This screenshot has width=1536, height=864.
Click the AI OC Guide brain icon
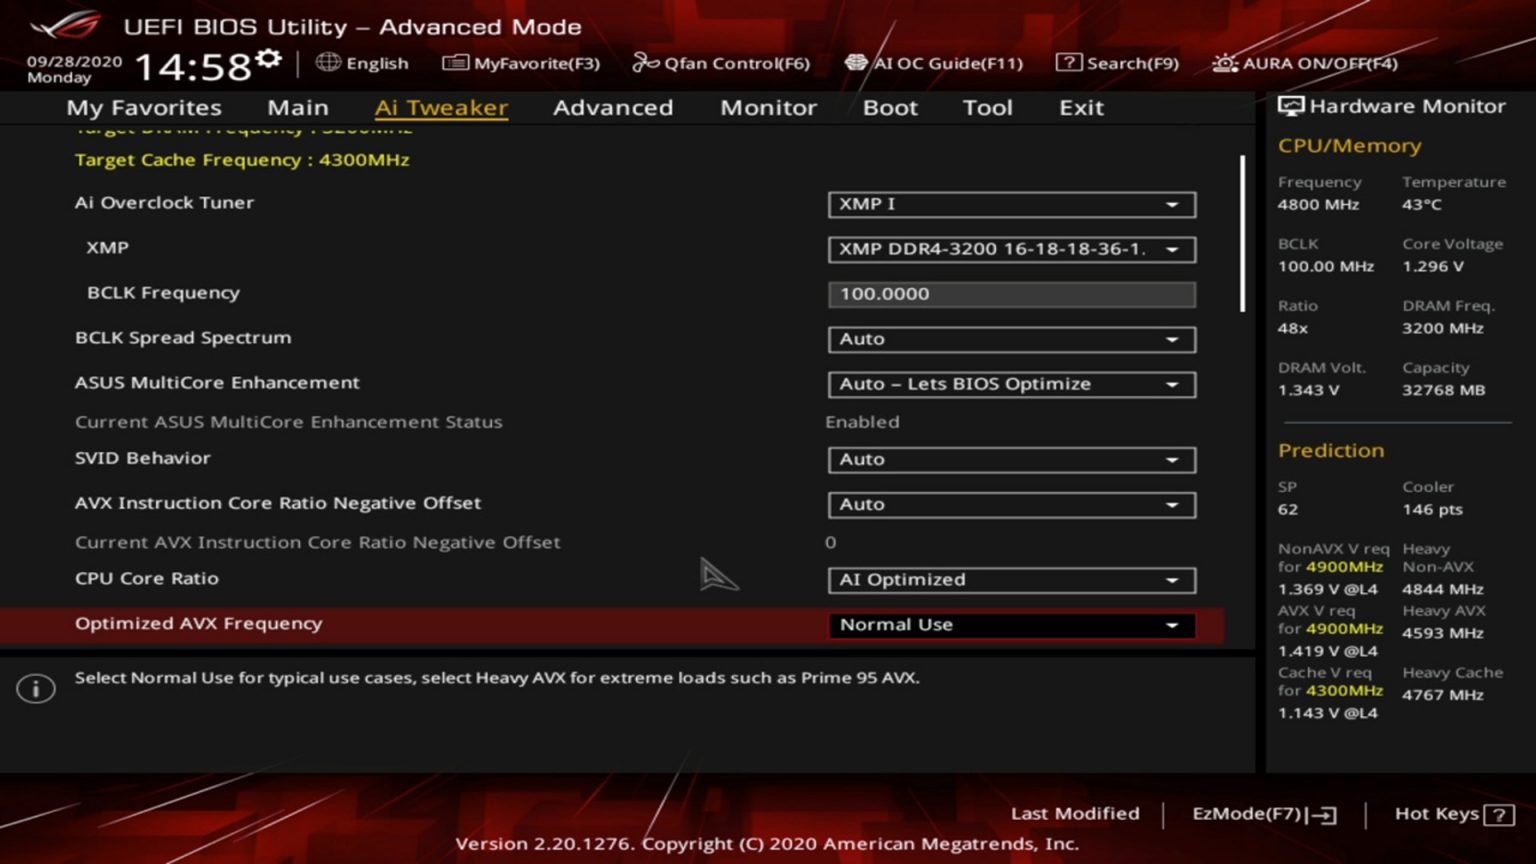point(856,63)
